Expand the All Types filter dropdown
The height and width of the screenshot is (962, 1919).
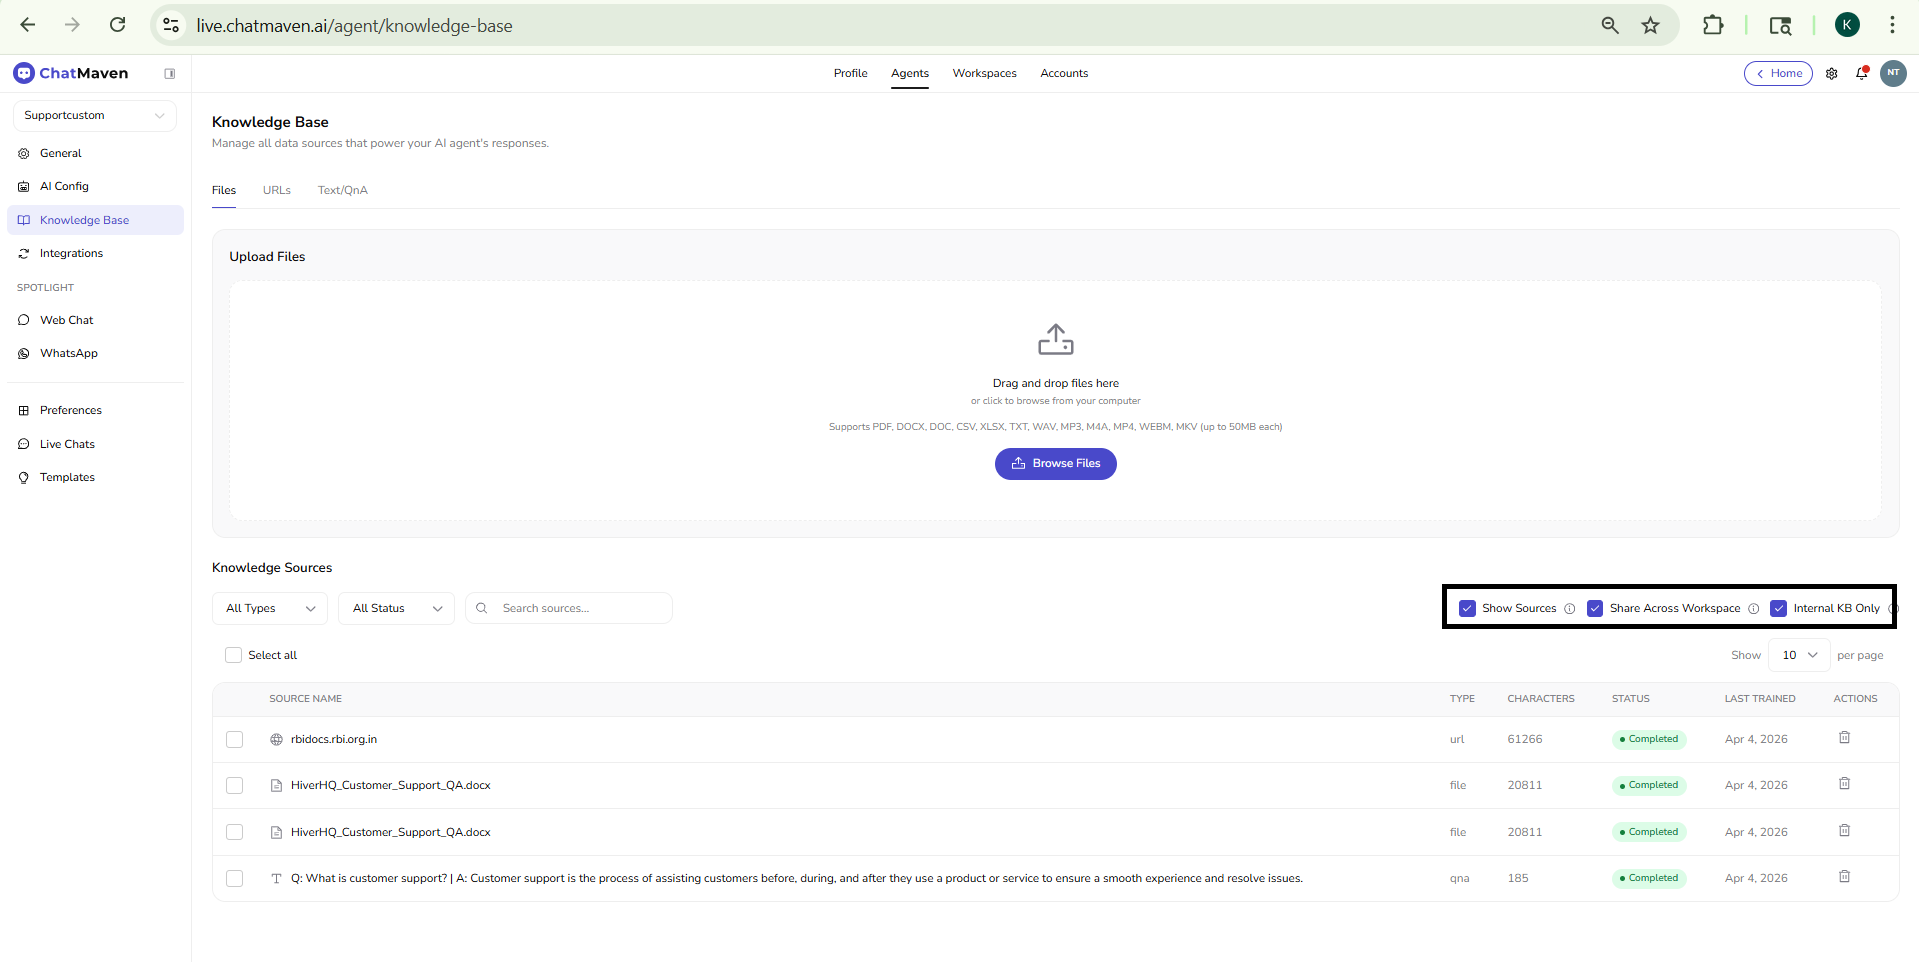click(268, 608)
